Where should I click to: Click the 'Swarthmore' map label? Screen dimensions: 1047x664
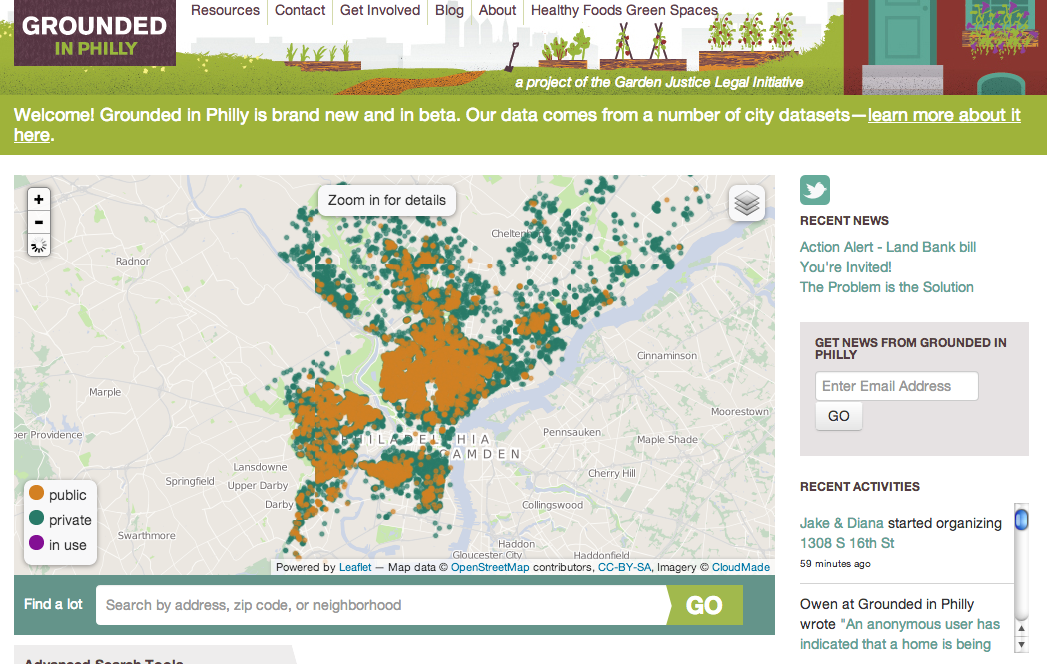pyautogui.click(x=147, y=535)
